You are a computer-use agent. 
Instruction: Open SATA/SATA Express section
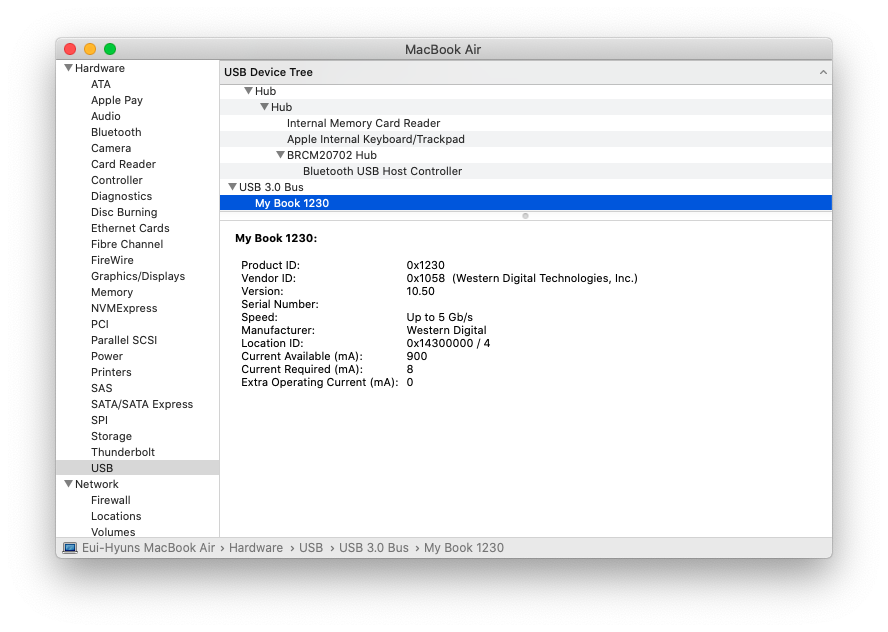tap(142, 404)
